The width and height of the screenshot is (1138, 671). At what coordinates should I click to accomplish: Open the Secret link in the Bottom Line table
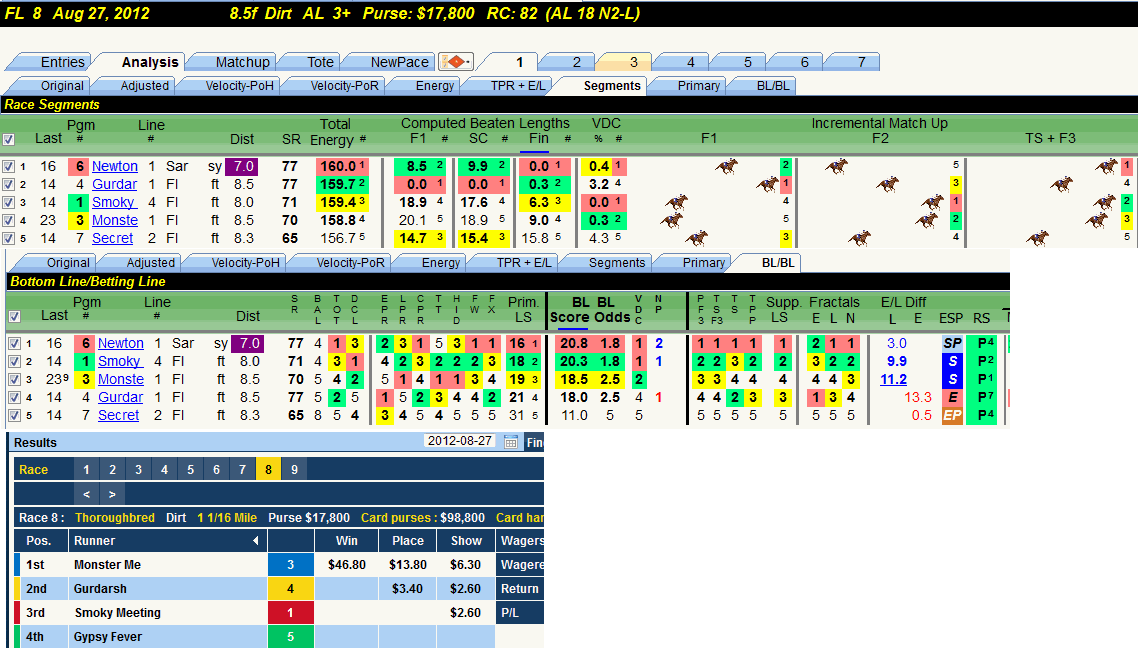[x=118, y=416]
